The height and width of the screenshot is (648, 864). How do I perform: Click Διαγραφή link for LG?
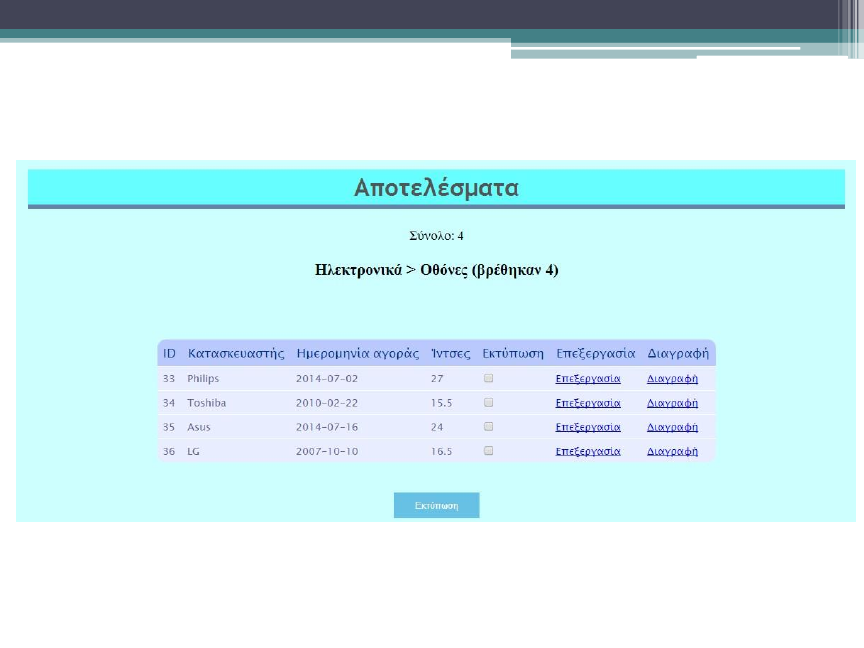672,451
